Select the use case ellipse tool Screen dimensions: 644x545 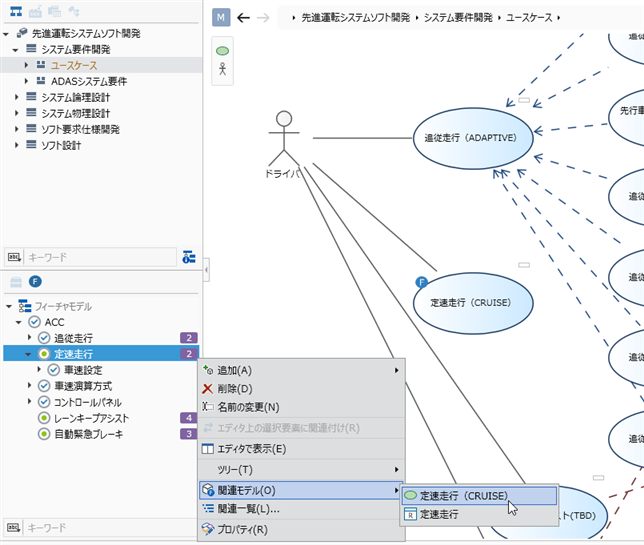click(x=223, y=51)
